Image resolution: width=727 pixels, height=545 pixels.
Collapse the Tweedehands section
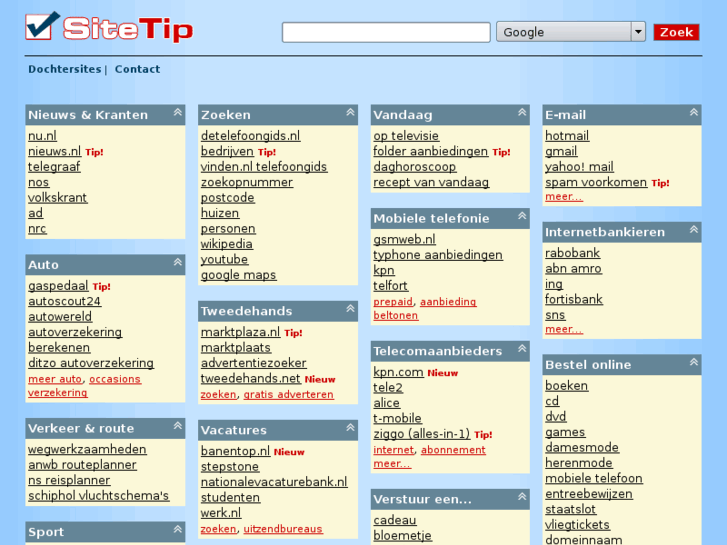(x=350, y=308)
